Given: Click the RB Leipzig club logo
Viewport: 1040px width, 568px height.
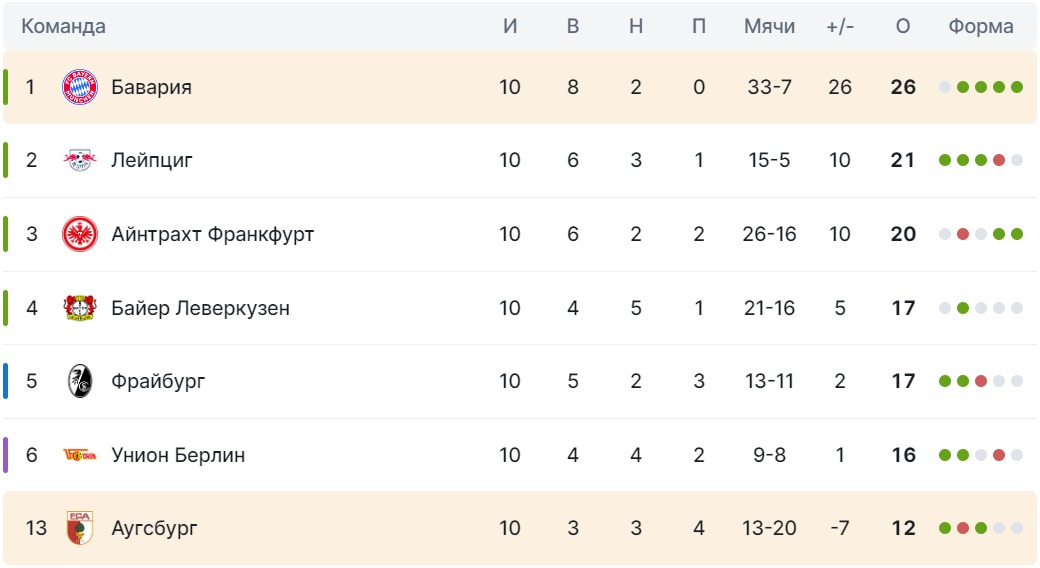Looking at the screenshot, I should click(80, 160).
